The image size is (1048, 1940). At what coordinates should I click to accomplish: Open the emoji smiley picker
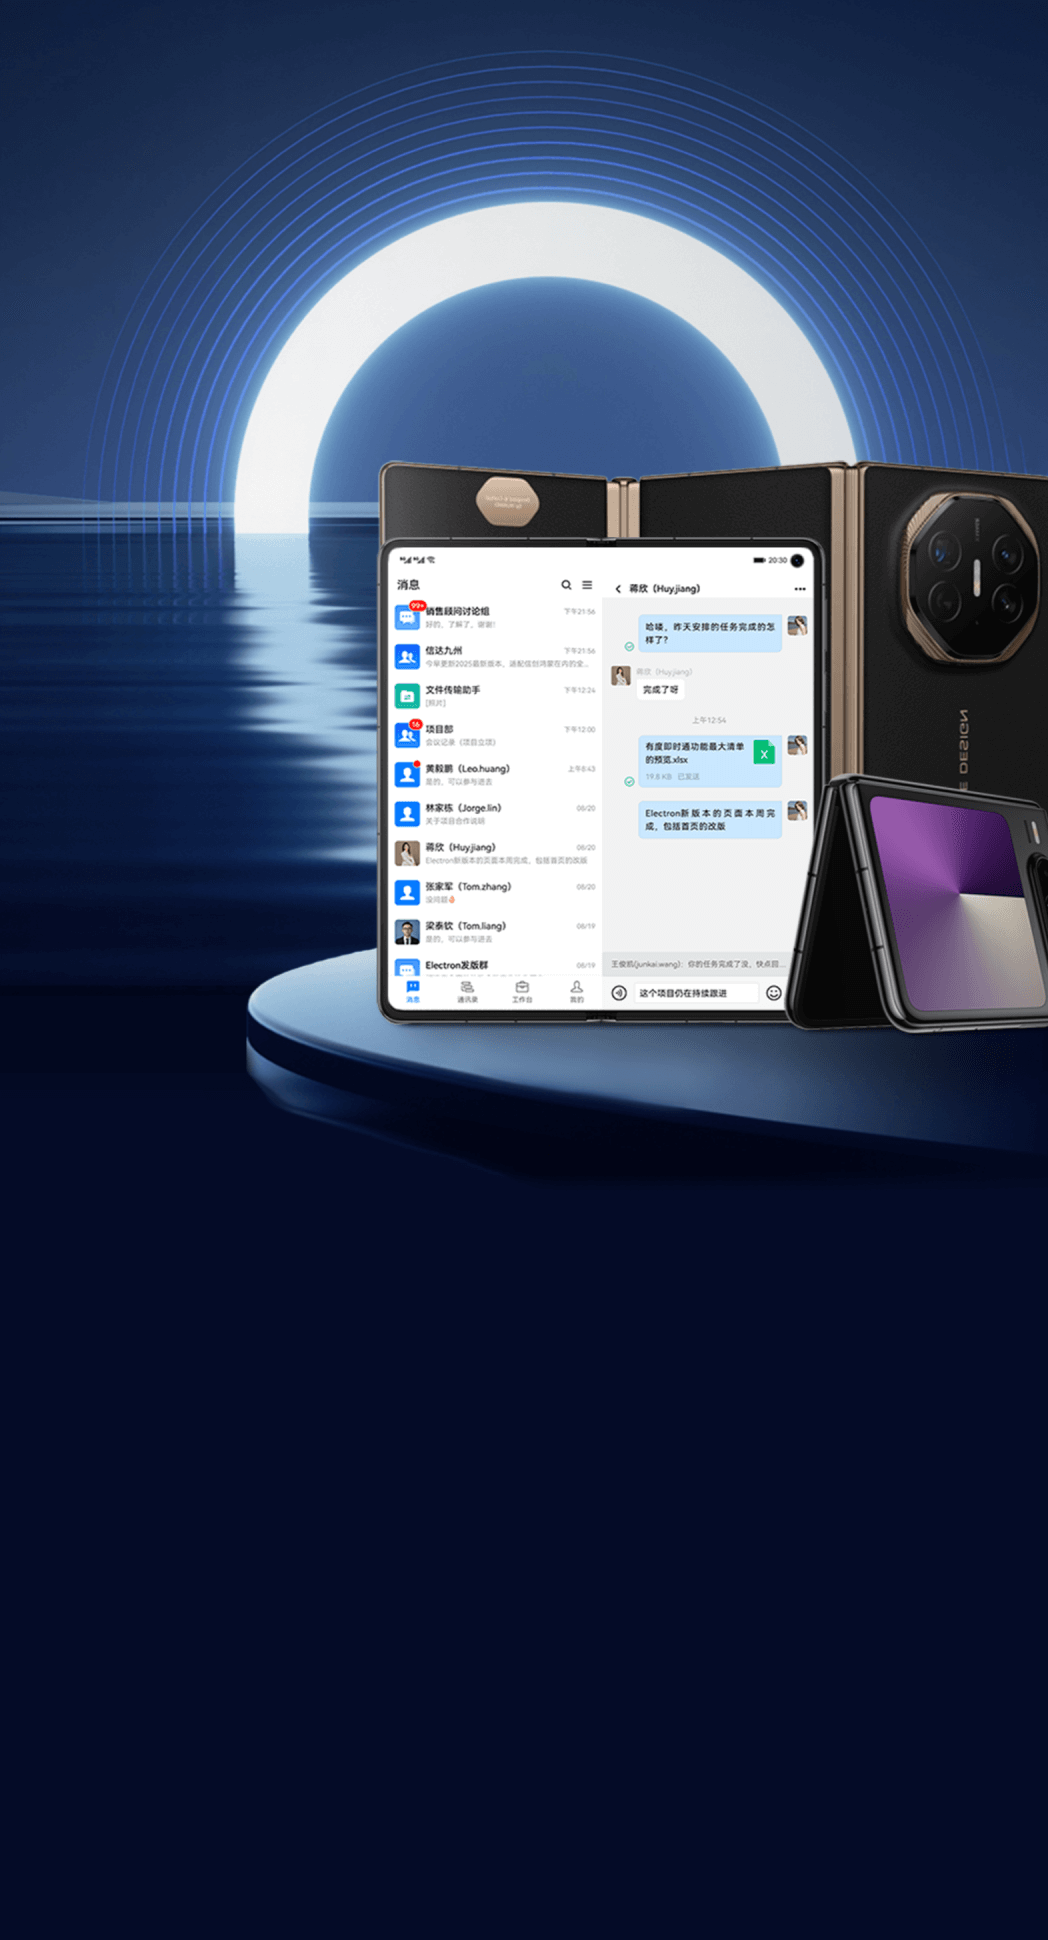[773, 993]
